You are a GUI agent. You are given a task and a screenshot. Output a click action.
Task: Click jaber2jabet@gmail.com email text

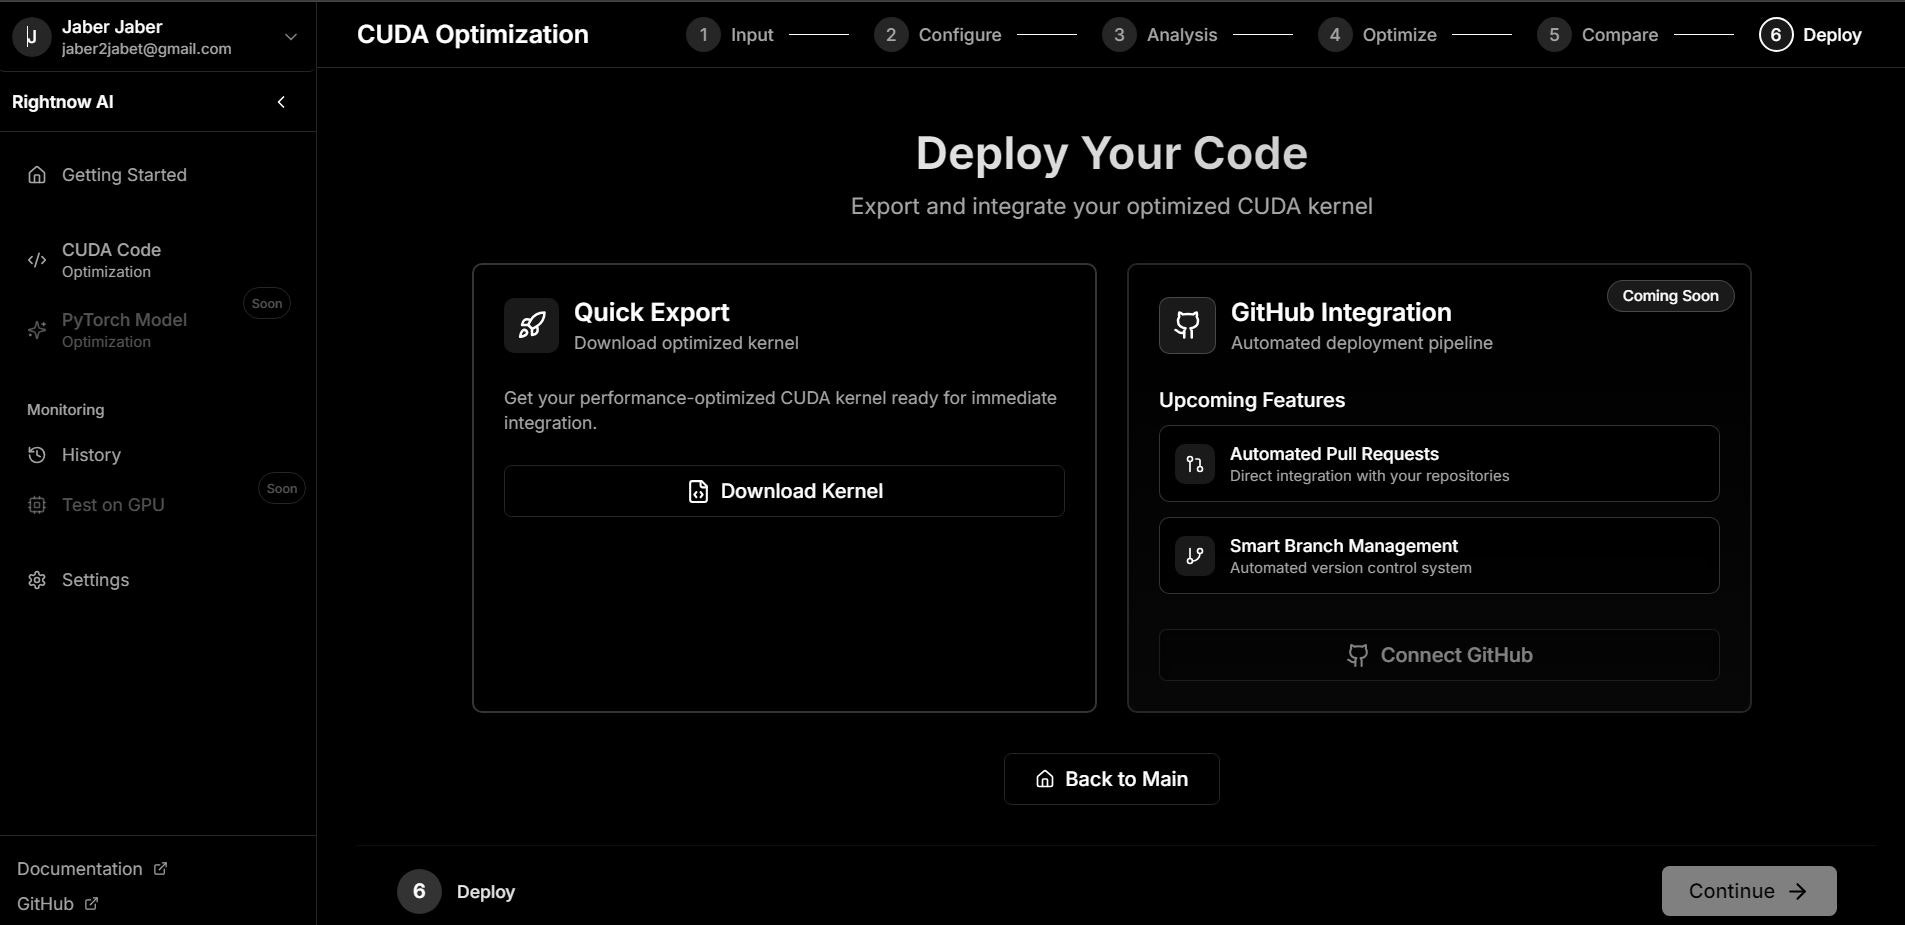point(147,49)
